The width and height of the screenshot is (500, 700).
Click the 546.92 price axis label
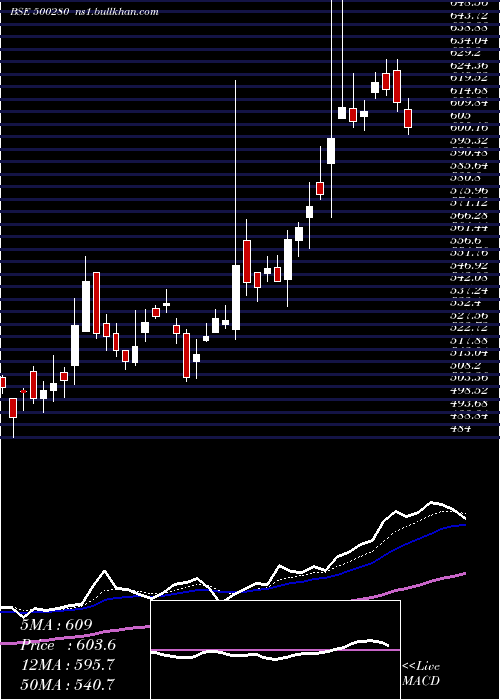point(467,266)
